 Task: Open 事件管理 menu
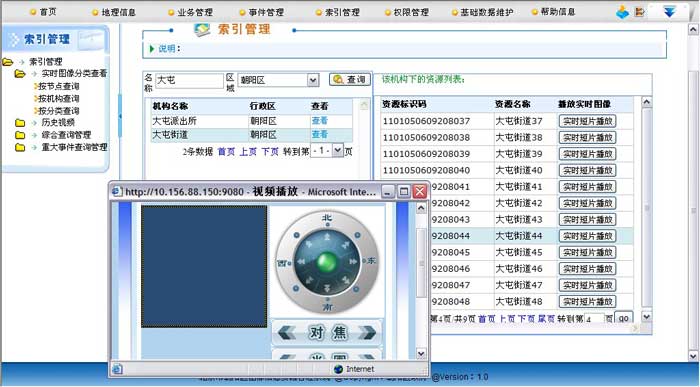coord(266,12)
